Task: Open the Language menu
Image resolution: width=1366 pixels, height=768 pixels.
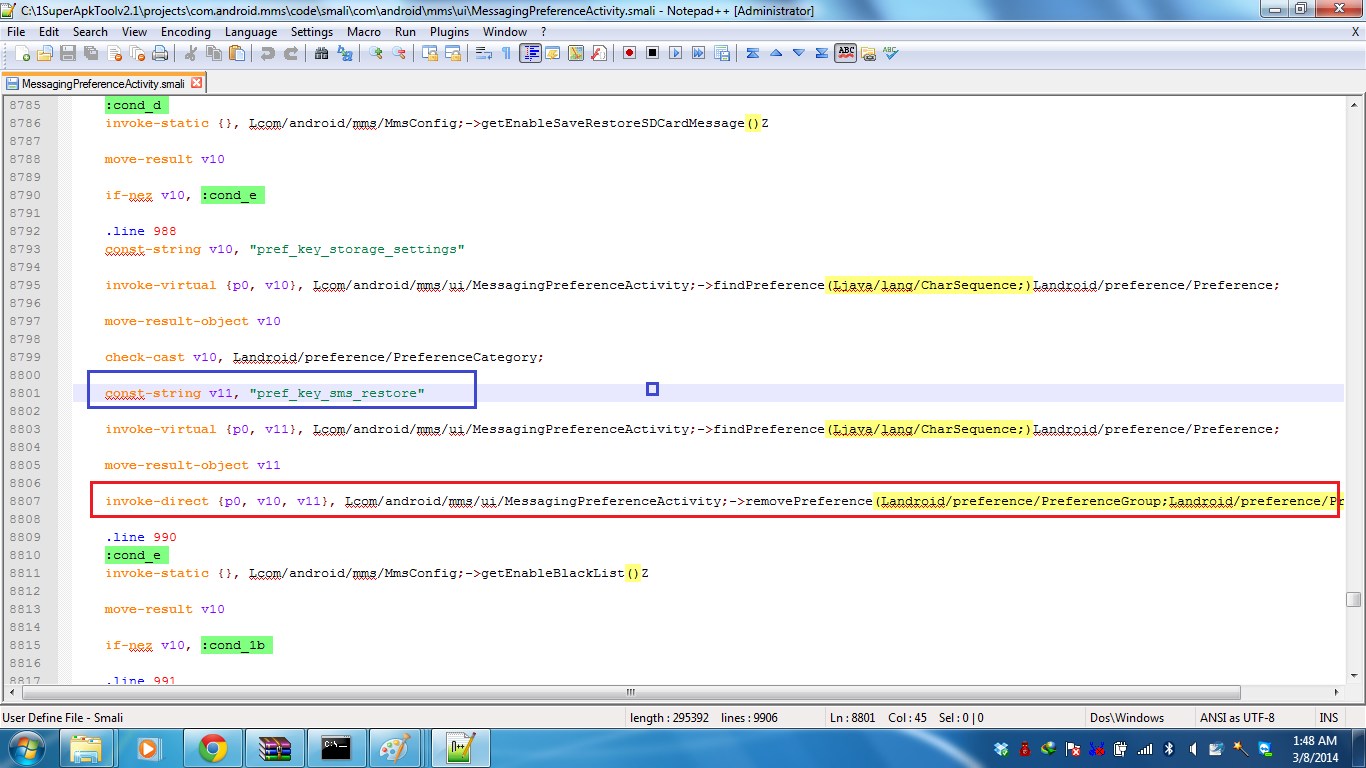Action: [251, 32]
